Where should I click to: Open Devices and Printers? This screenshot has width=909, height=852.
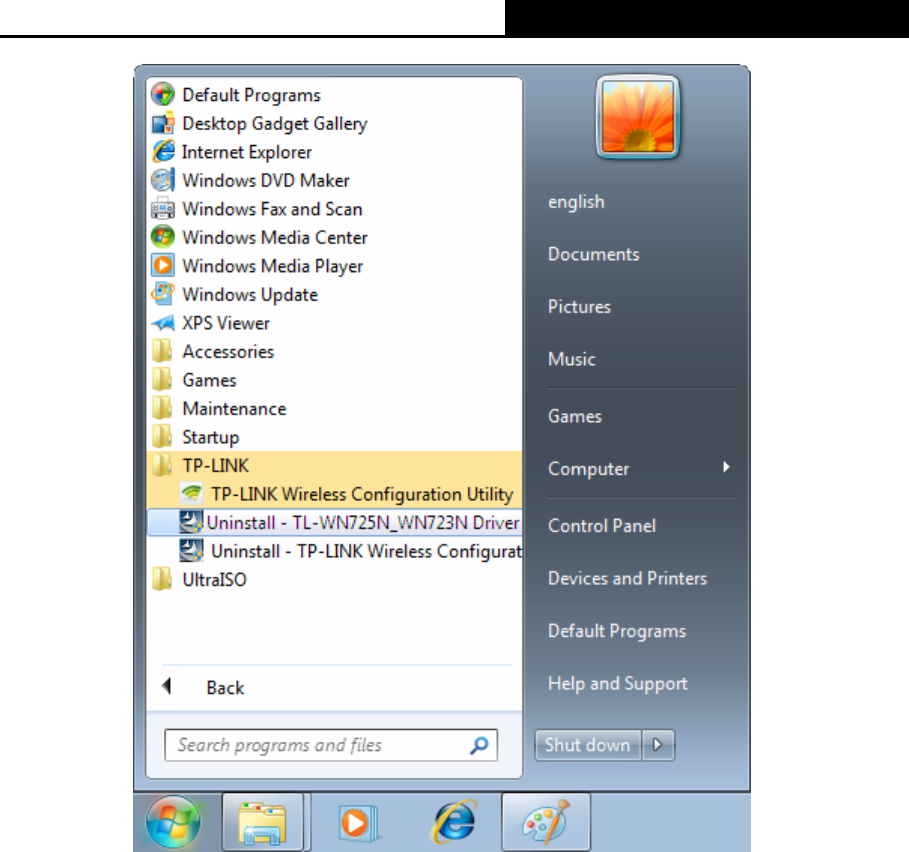click(x=627, y=578)
